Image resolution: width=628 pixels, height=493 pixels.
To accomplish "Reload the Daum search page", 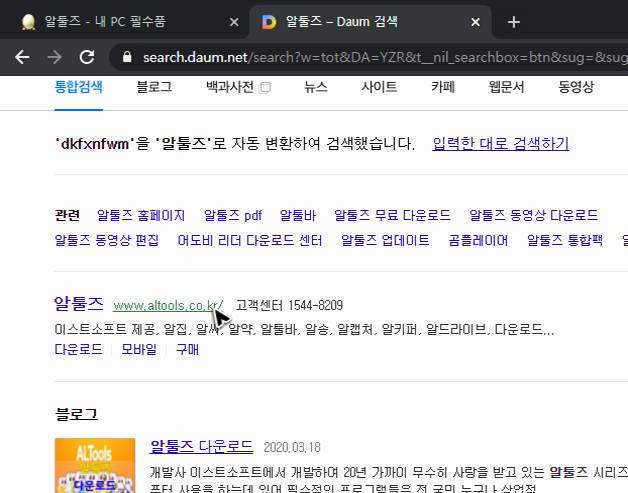I will point(87,57).
